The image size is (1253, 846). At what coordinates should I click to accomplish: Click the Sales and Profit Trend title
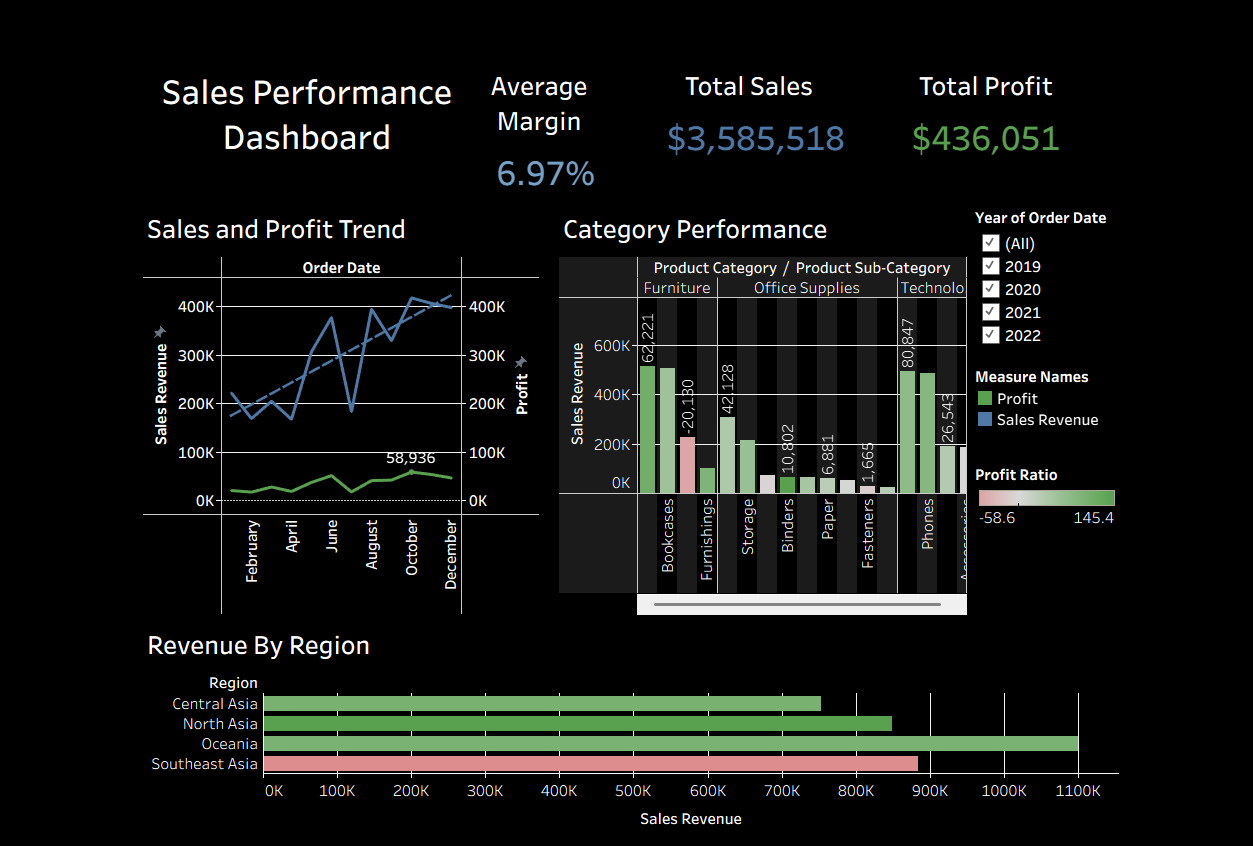click(276, 229)
